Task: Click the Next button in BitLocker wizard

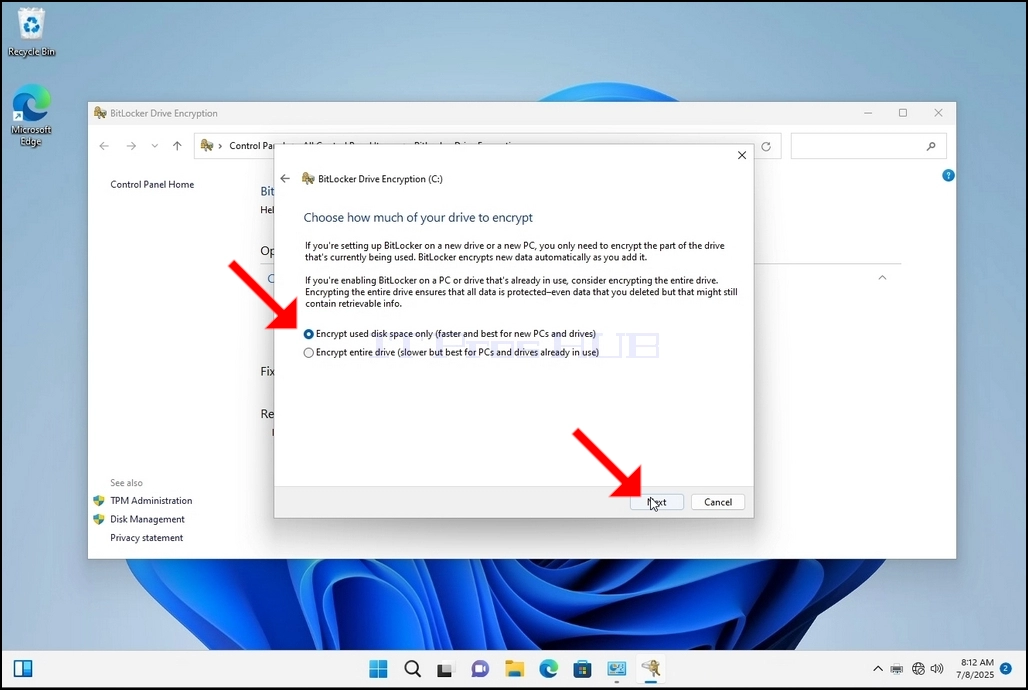Action: (657, 502)
